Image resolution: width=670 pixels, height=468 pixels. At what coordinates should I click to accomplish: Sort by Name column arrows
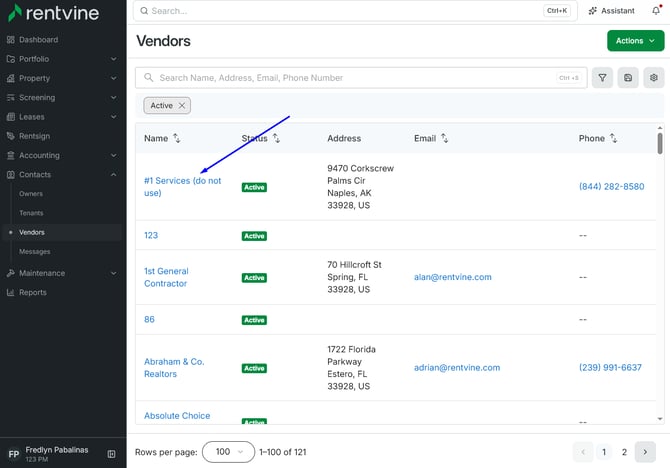tap(176, 138)
